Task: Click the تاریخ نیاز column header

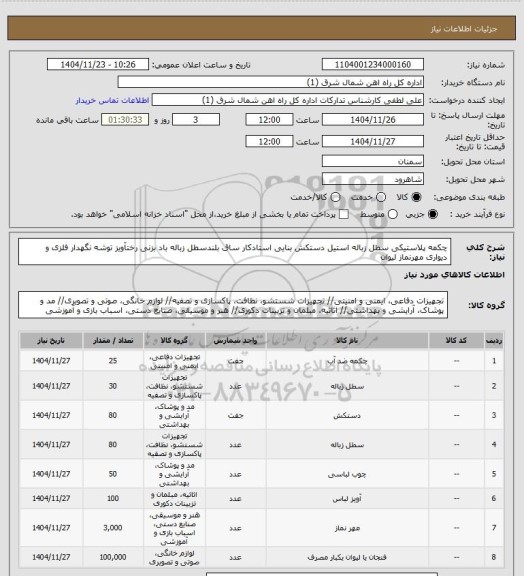Action: point(51,341)
